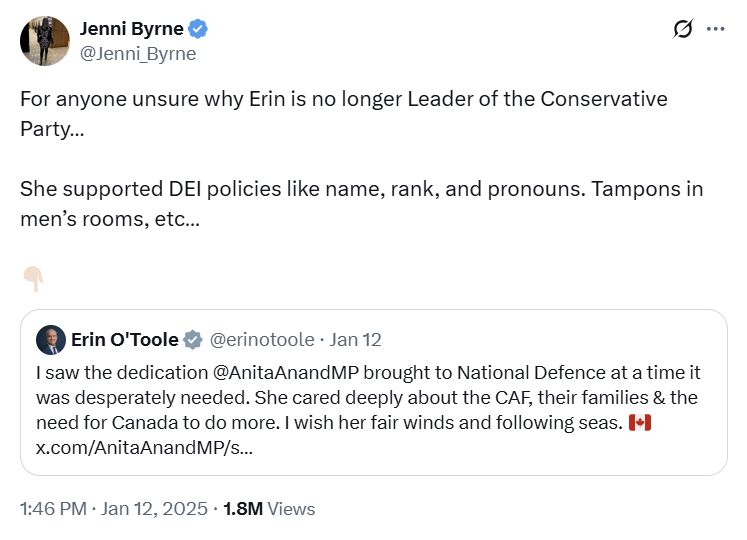The image size is (747, 540).
Task: Click the 1.8M Views count
Action: pos(269,508)
